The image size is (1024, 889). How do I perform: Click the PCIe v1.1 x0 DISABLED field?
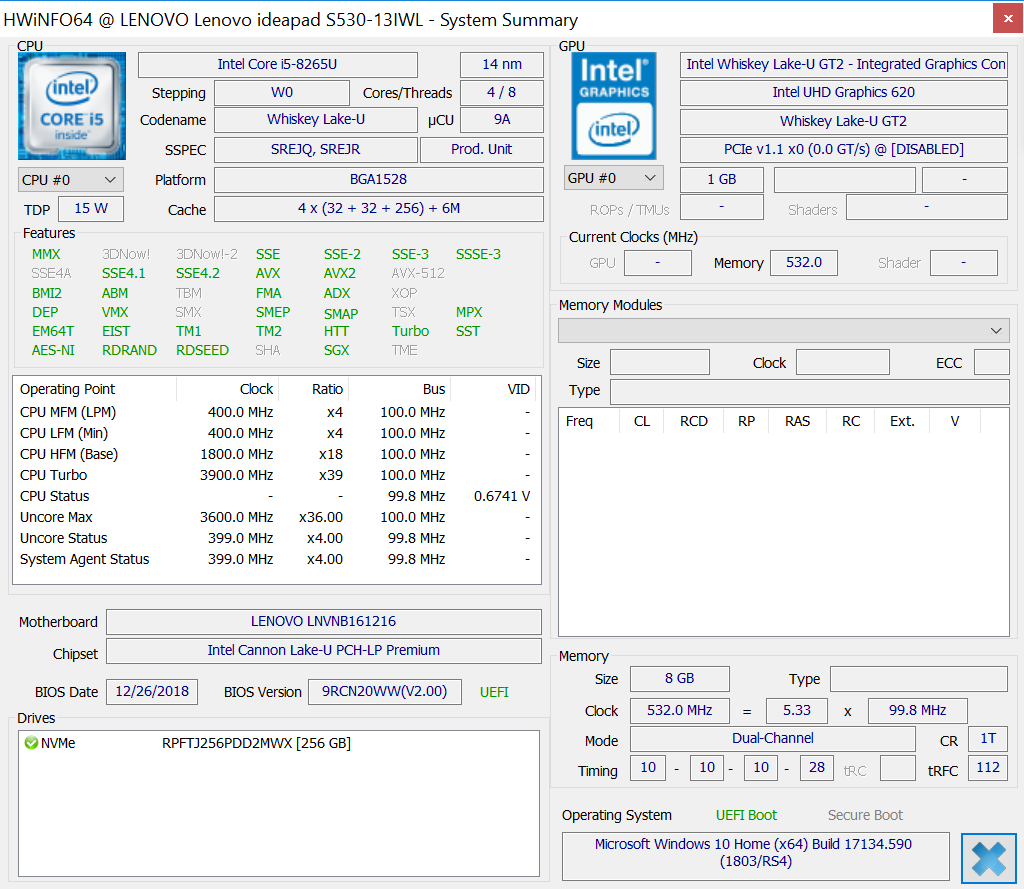tap(844, 150)
